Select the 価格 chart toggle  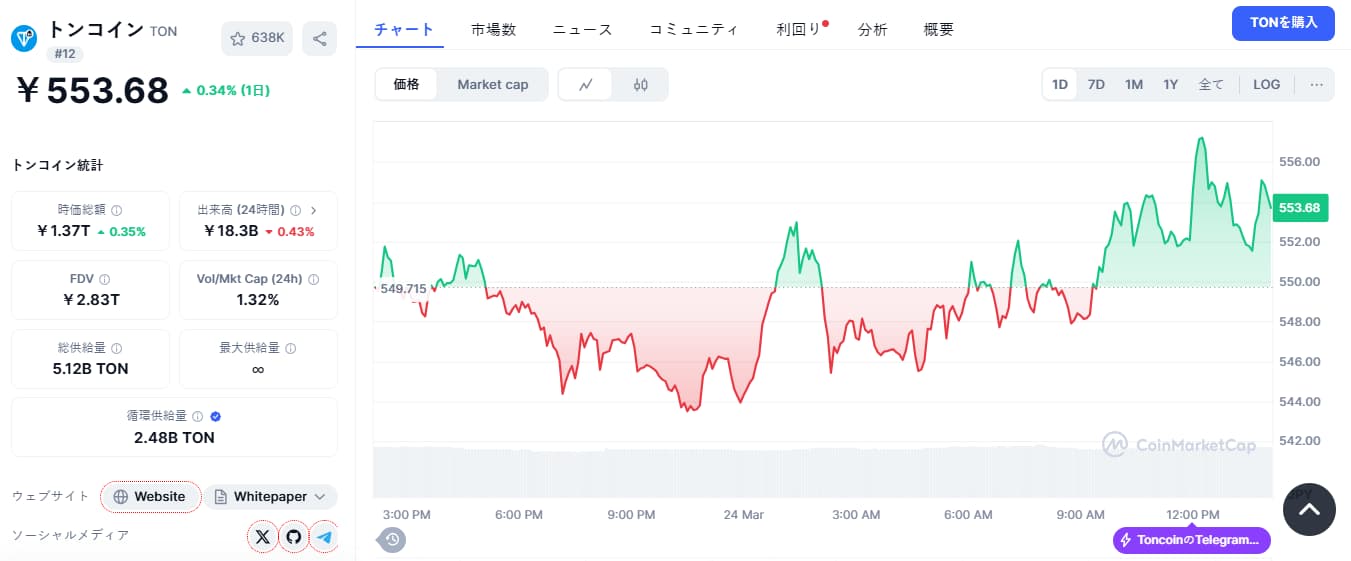[x=407, y=85]
